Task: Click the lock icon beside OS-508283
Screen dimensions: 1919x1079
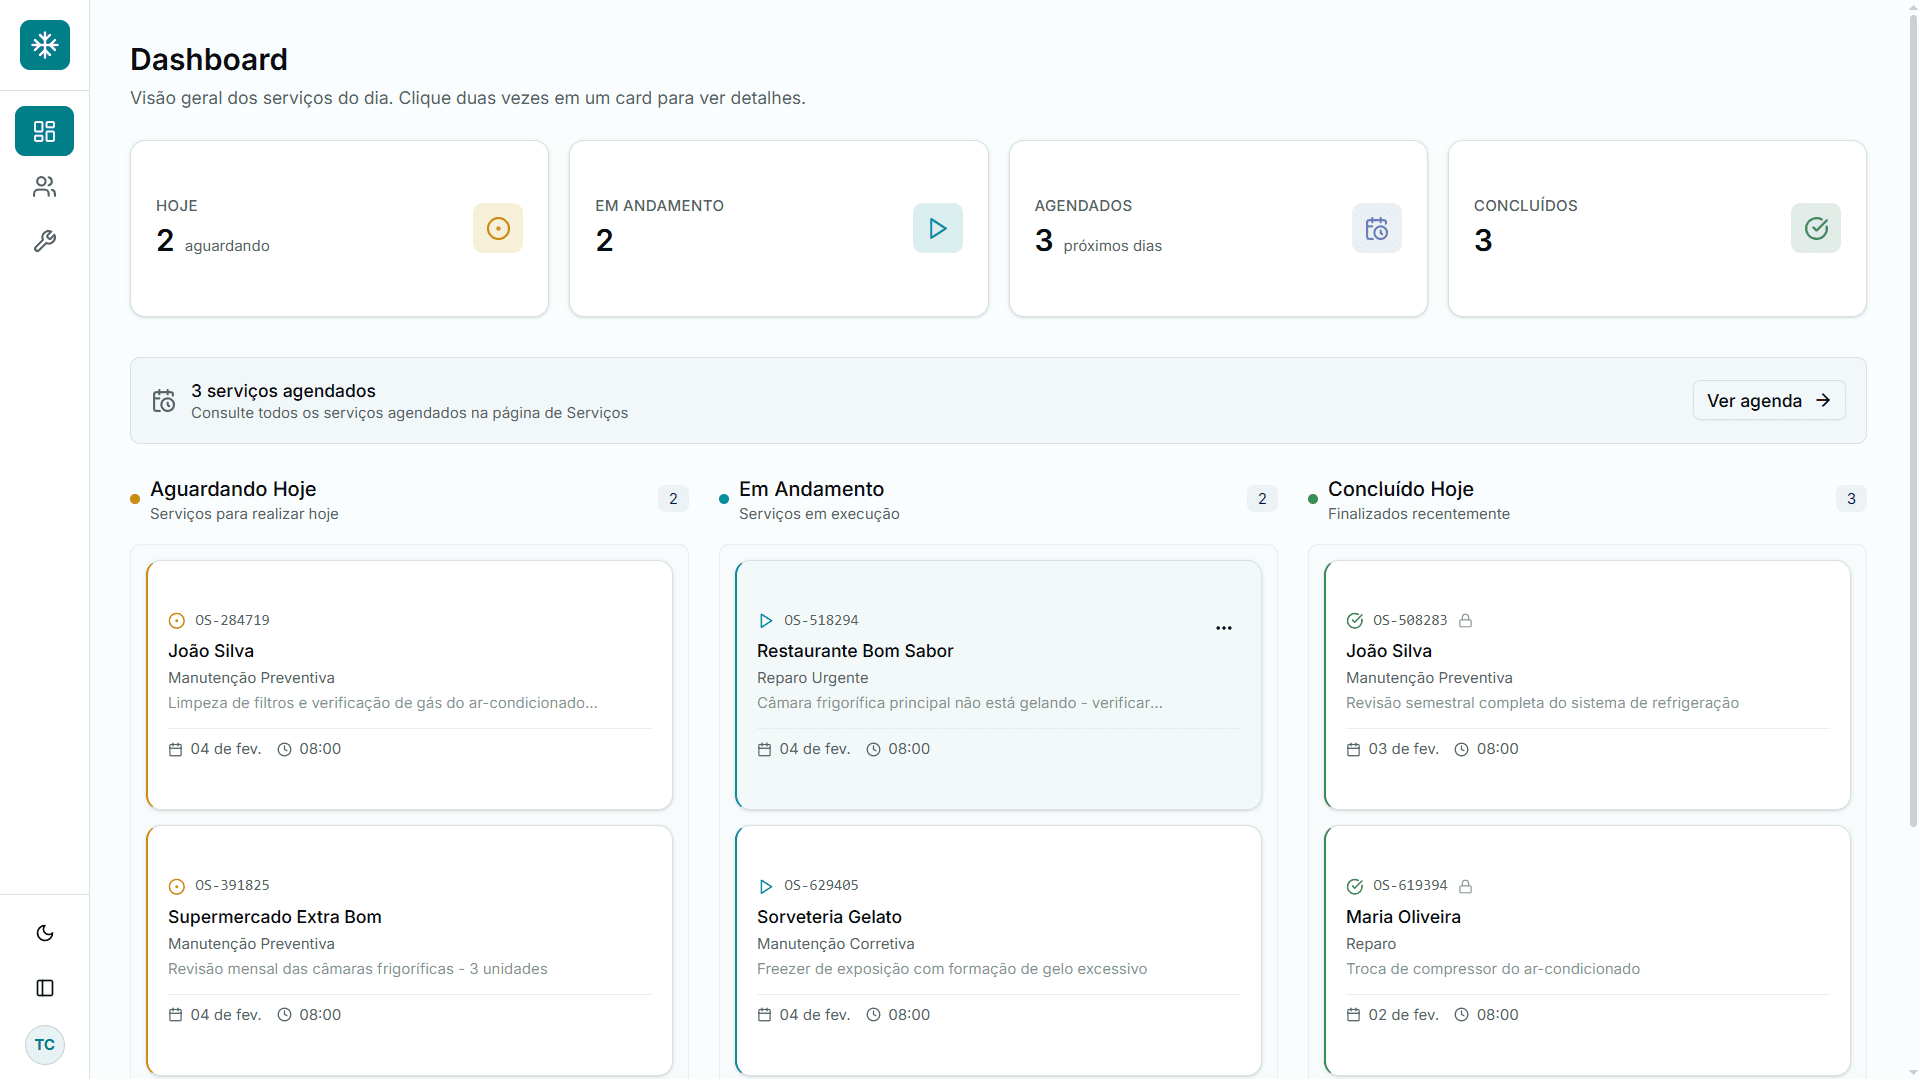Action: tap(1465, 621)
